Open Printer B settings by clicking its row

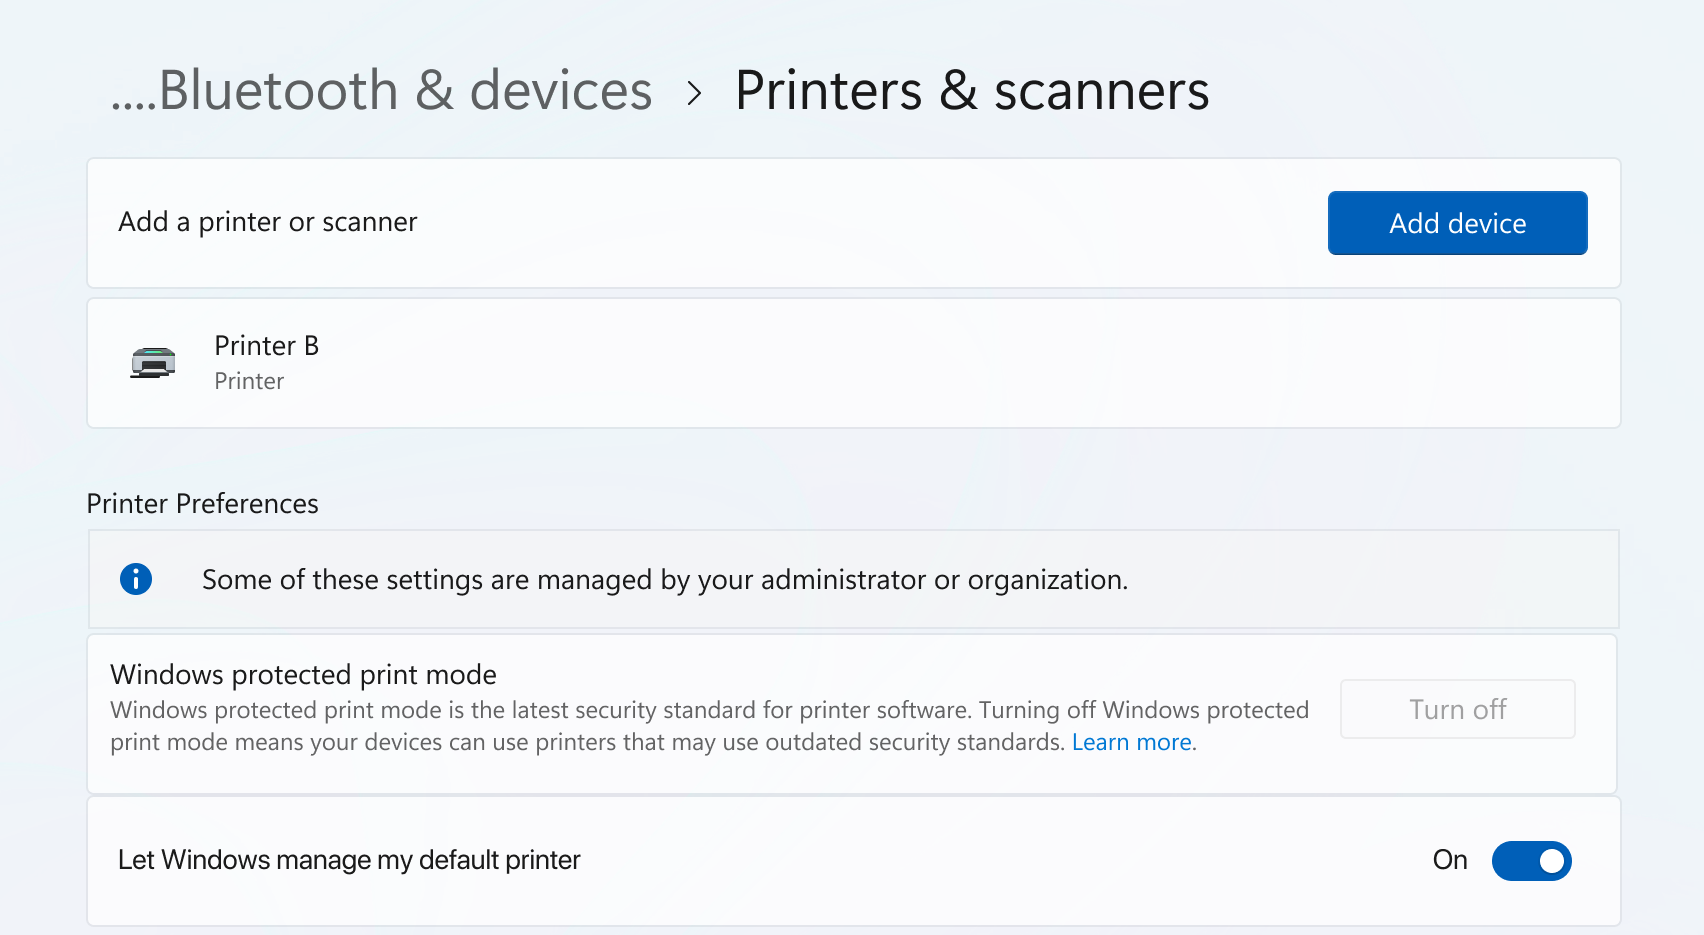[700, 363]
